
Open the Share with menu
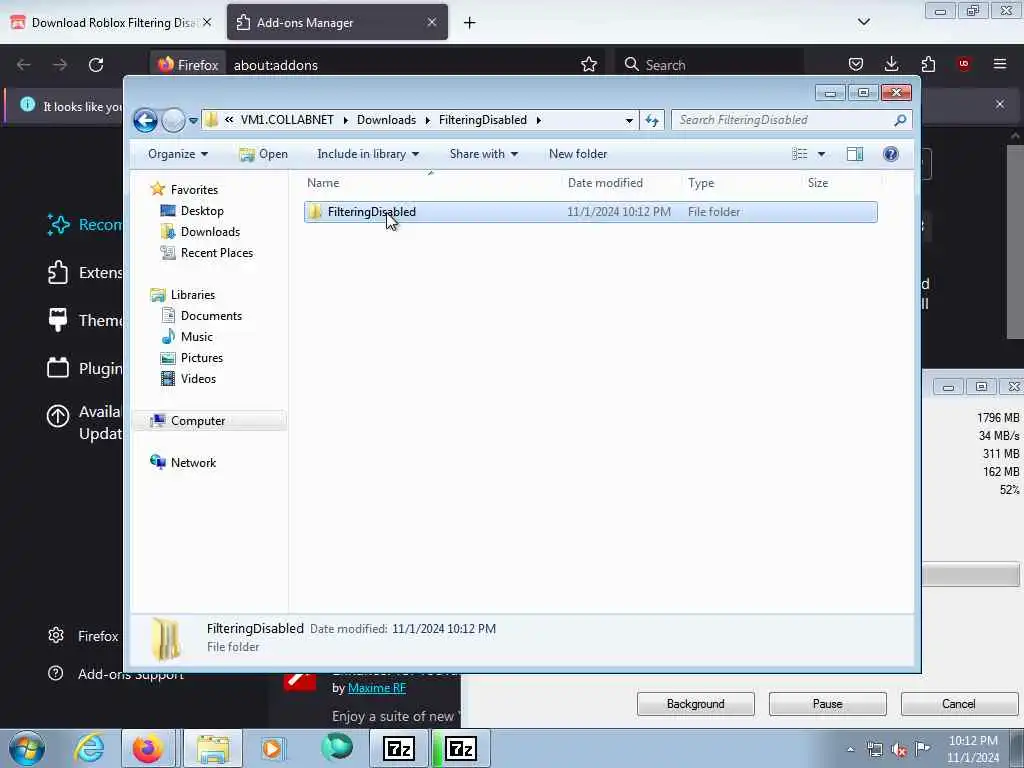(483, 154)
